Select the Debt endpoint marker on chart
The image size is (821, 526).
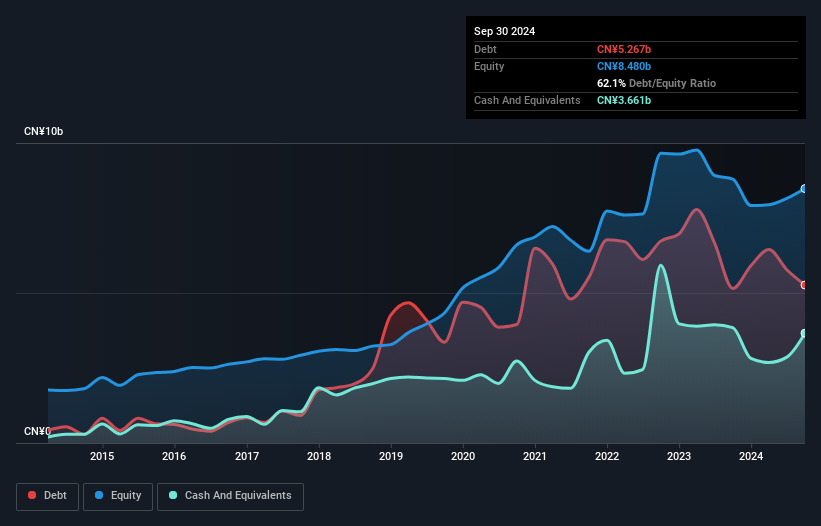pos(804,285)
